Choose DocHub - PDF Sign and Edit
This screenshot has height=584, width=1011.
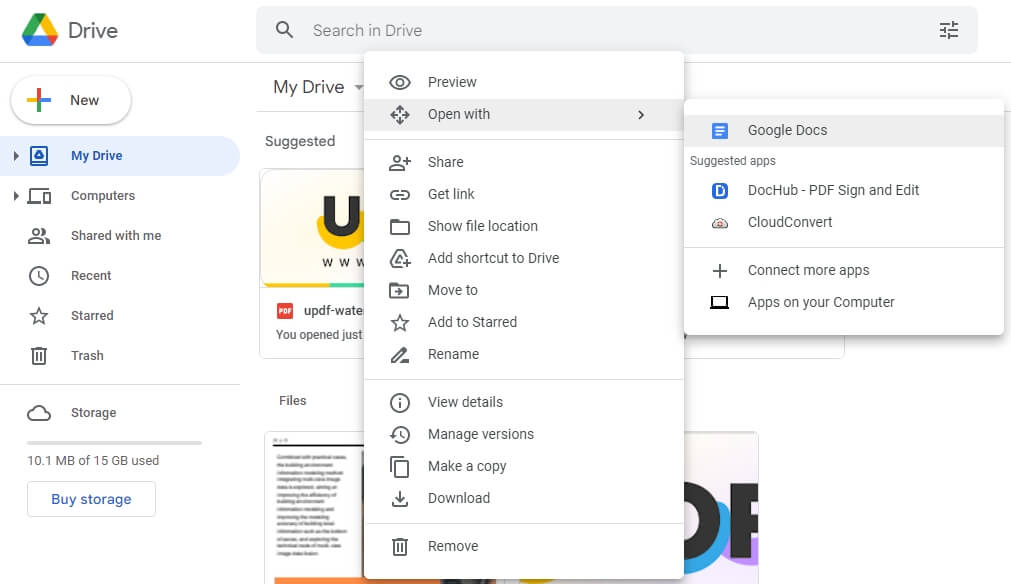point(844,191)
